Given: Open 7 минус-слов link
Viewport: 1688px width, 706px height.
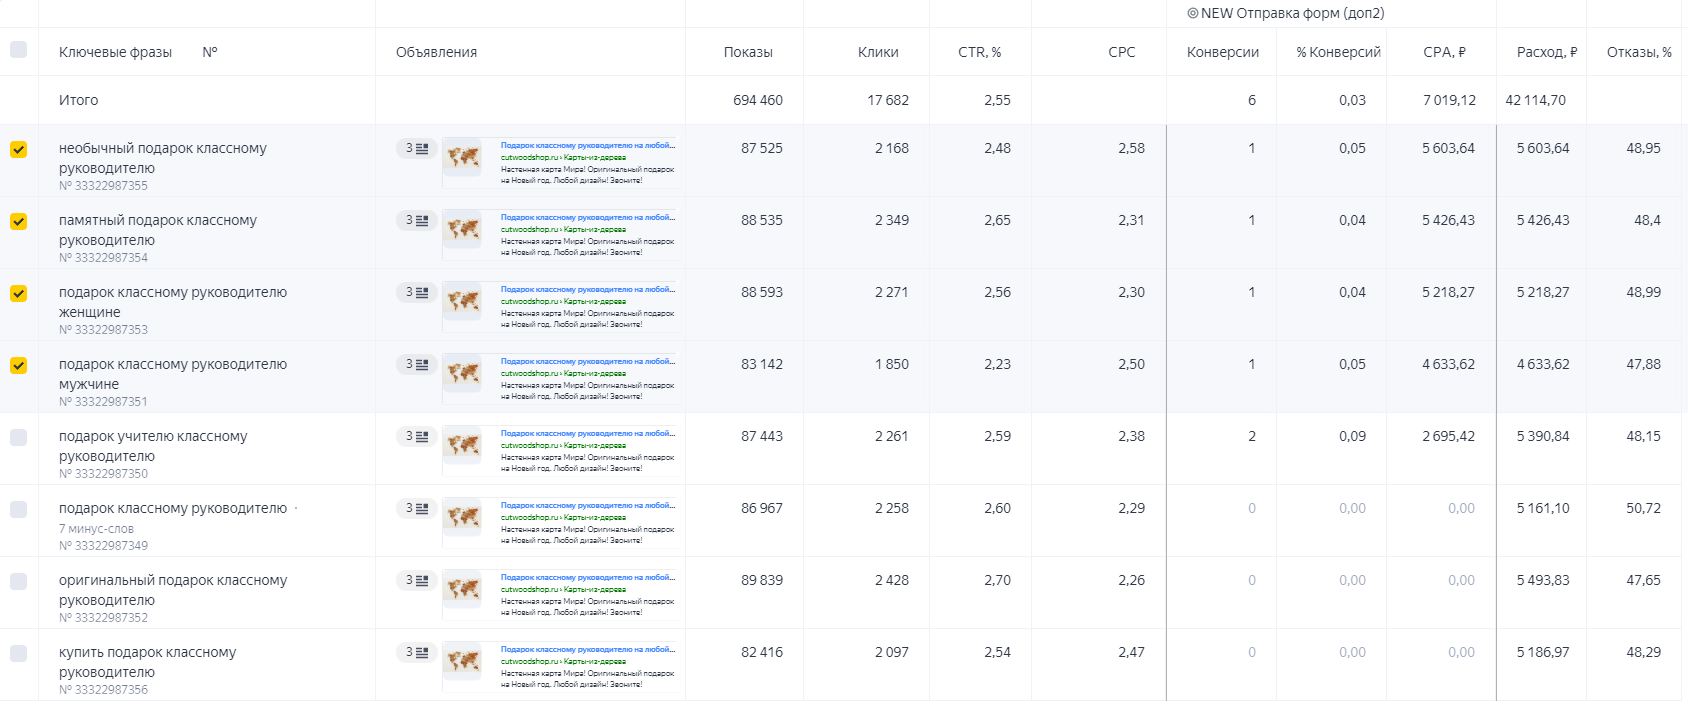Looking at the screenshot, I should coord(96,528).
